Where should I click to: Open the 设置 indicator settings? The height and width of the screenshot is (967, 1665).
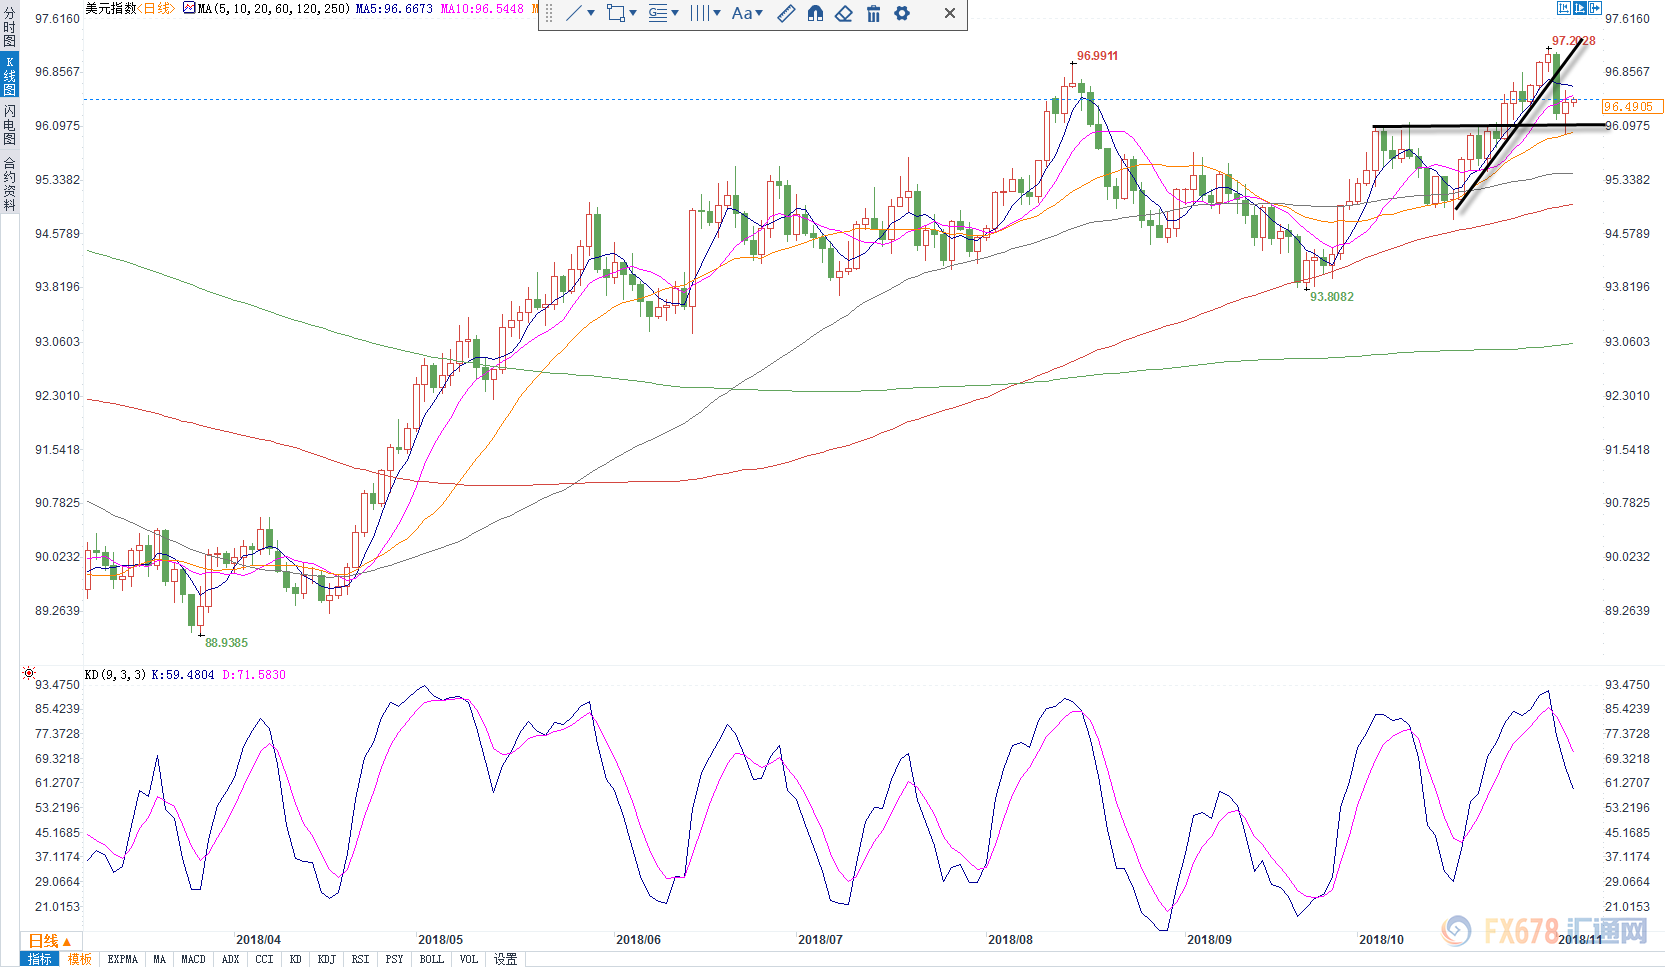(506, 959)
